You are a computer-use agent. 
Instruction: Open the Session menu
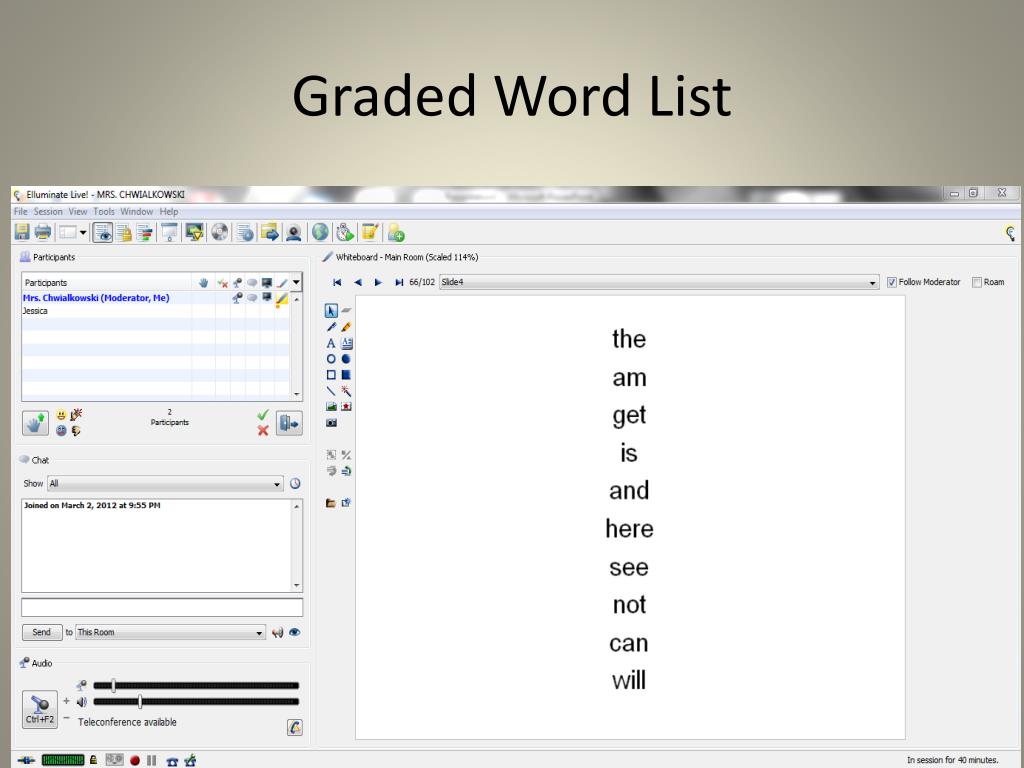point(48,212)
